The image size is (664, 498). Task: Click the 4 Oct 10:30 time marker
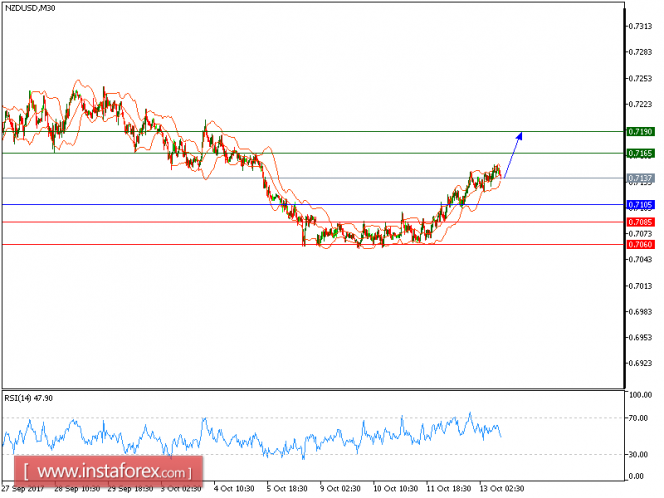click(x=234, y=489)
